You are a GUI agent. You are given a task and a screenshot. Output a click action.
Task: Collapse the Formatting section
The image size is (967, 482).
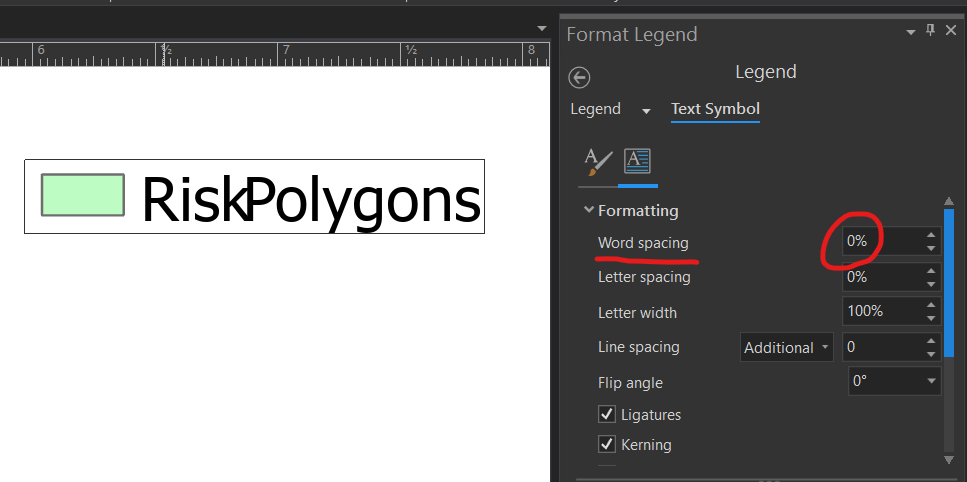[x=588, y=210]
